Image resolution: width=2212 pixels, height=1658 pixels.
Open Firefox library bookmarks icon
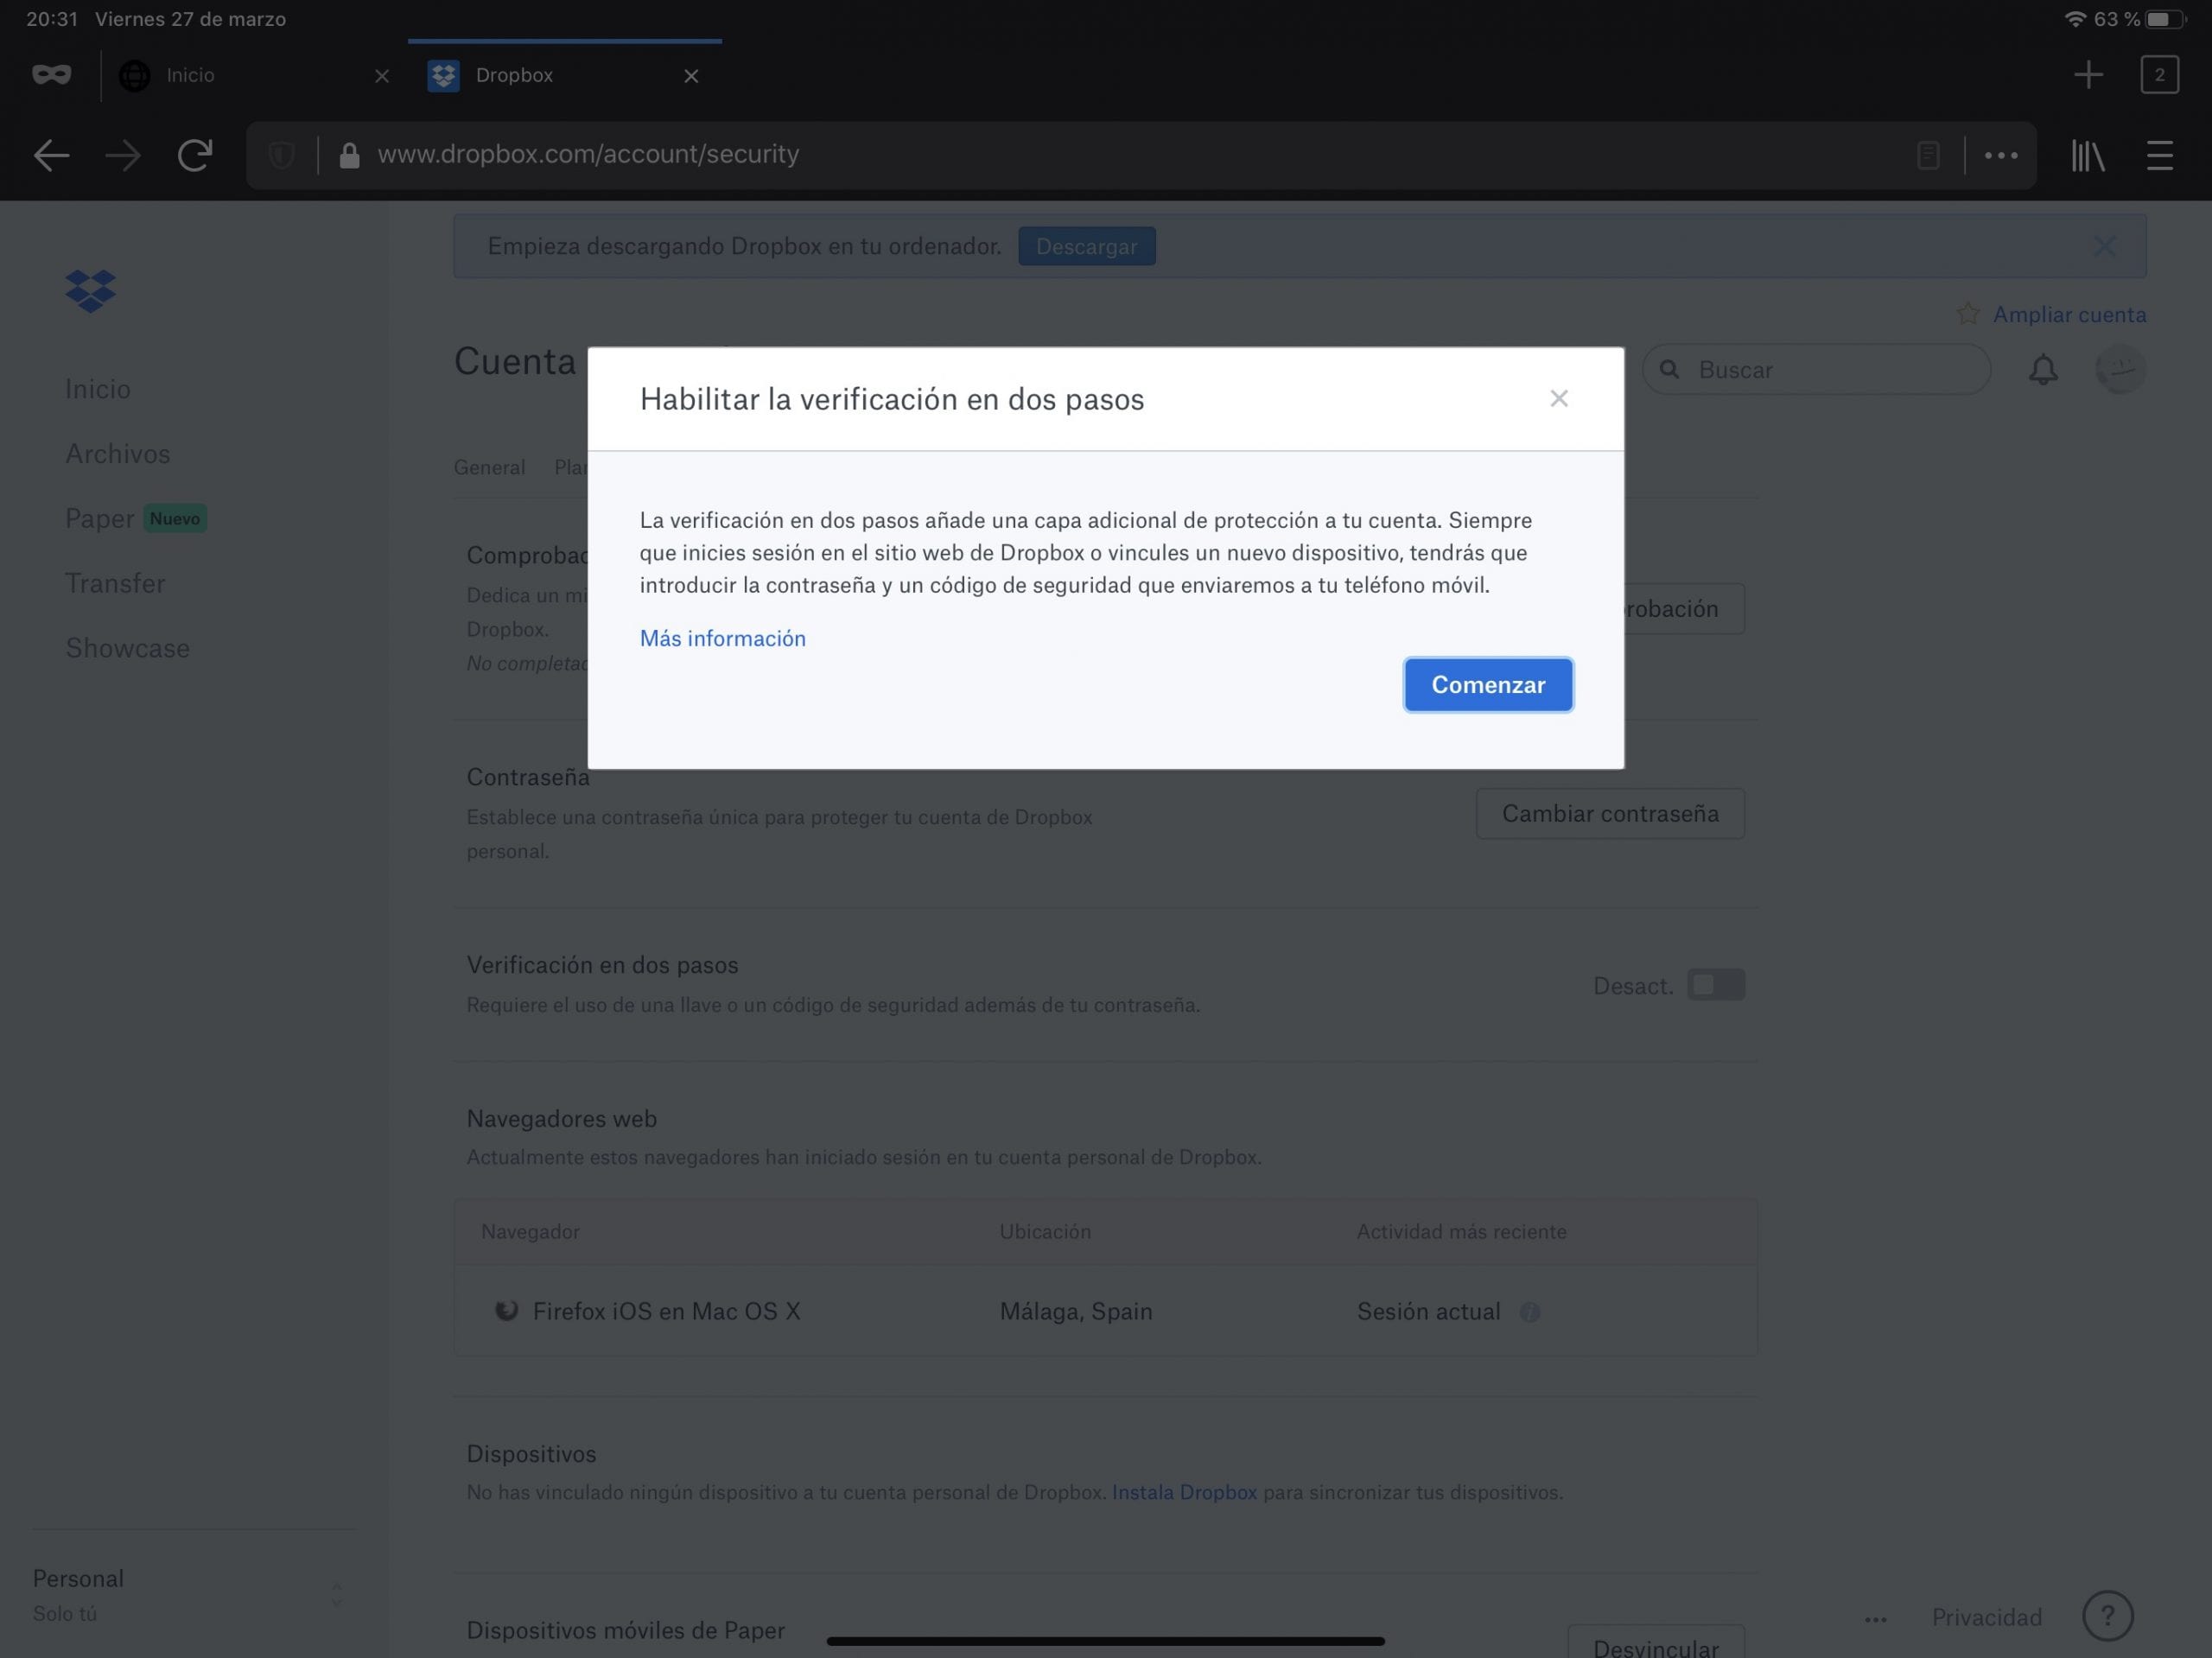[2088, 155]
